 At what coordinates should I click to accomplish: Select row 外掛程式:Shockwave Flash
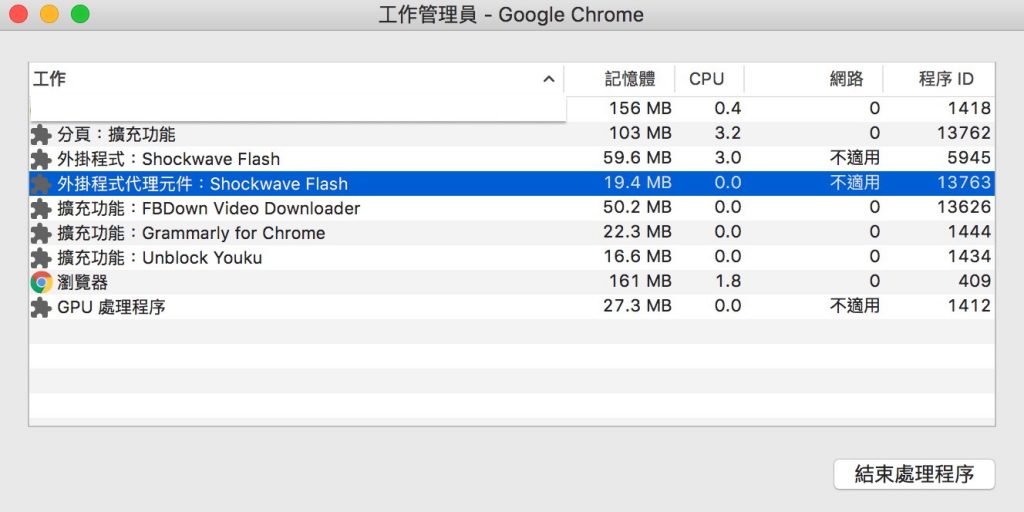(512, 159)
